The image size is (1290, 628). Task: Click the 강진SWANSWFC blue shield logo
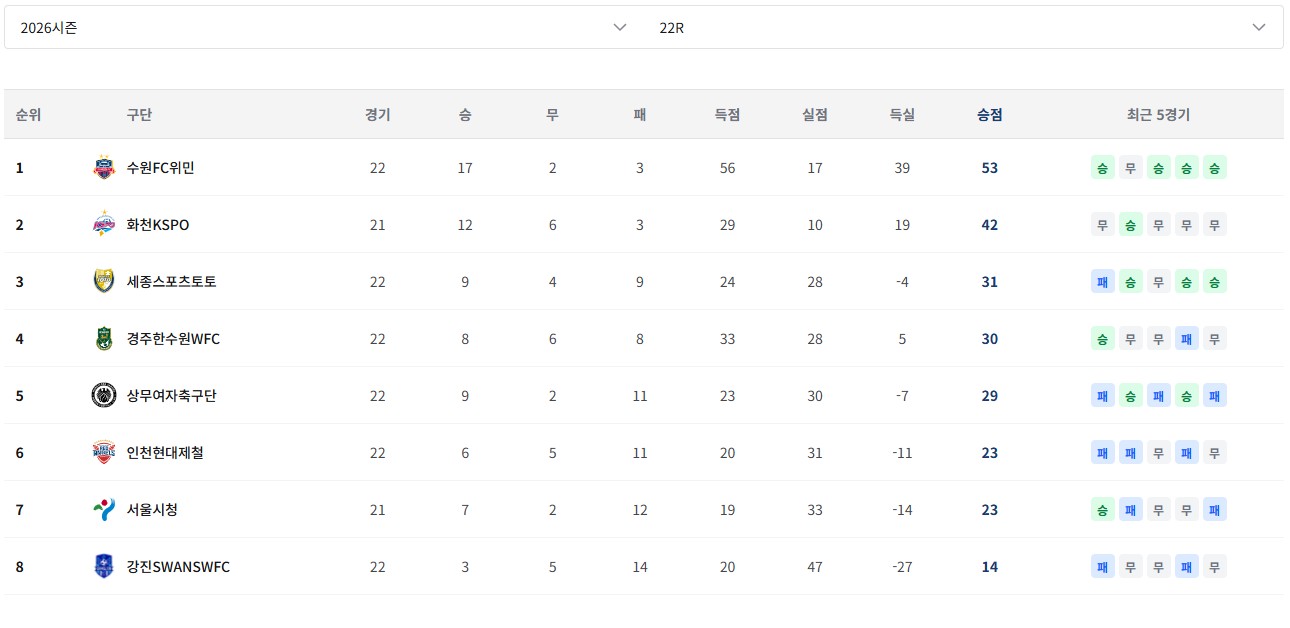pos(104,566)
